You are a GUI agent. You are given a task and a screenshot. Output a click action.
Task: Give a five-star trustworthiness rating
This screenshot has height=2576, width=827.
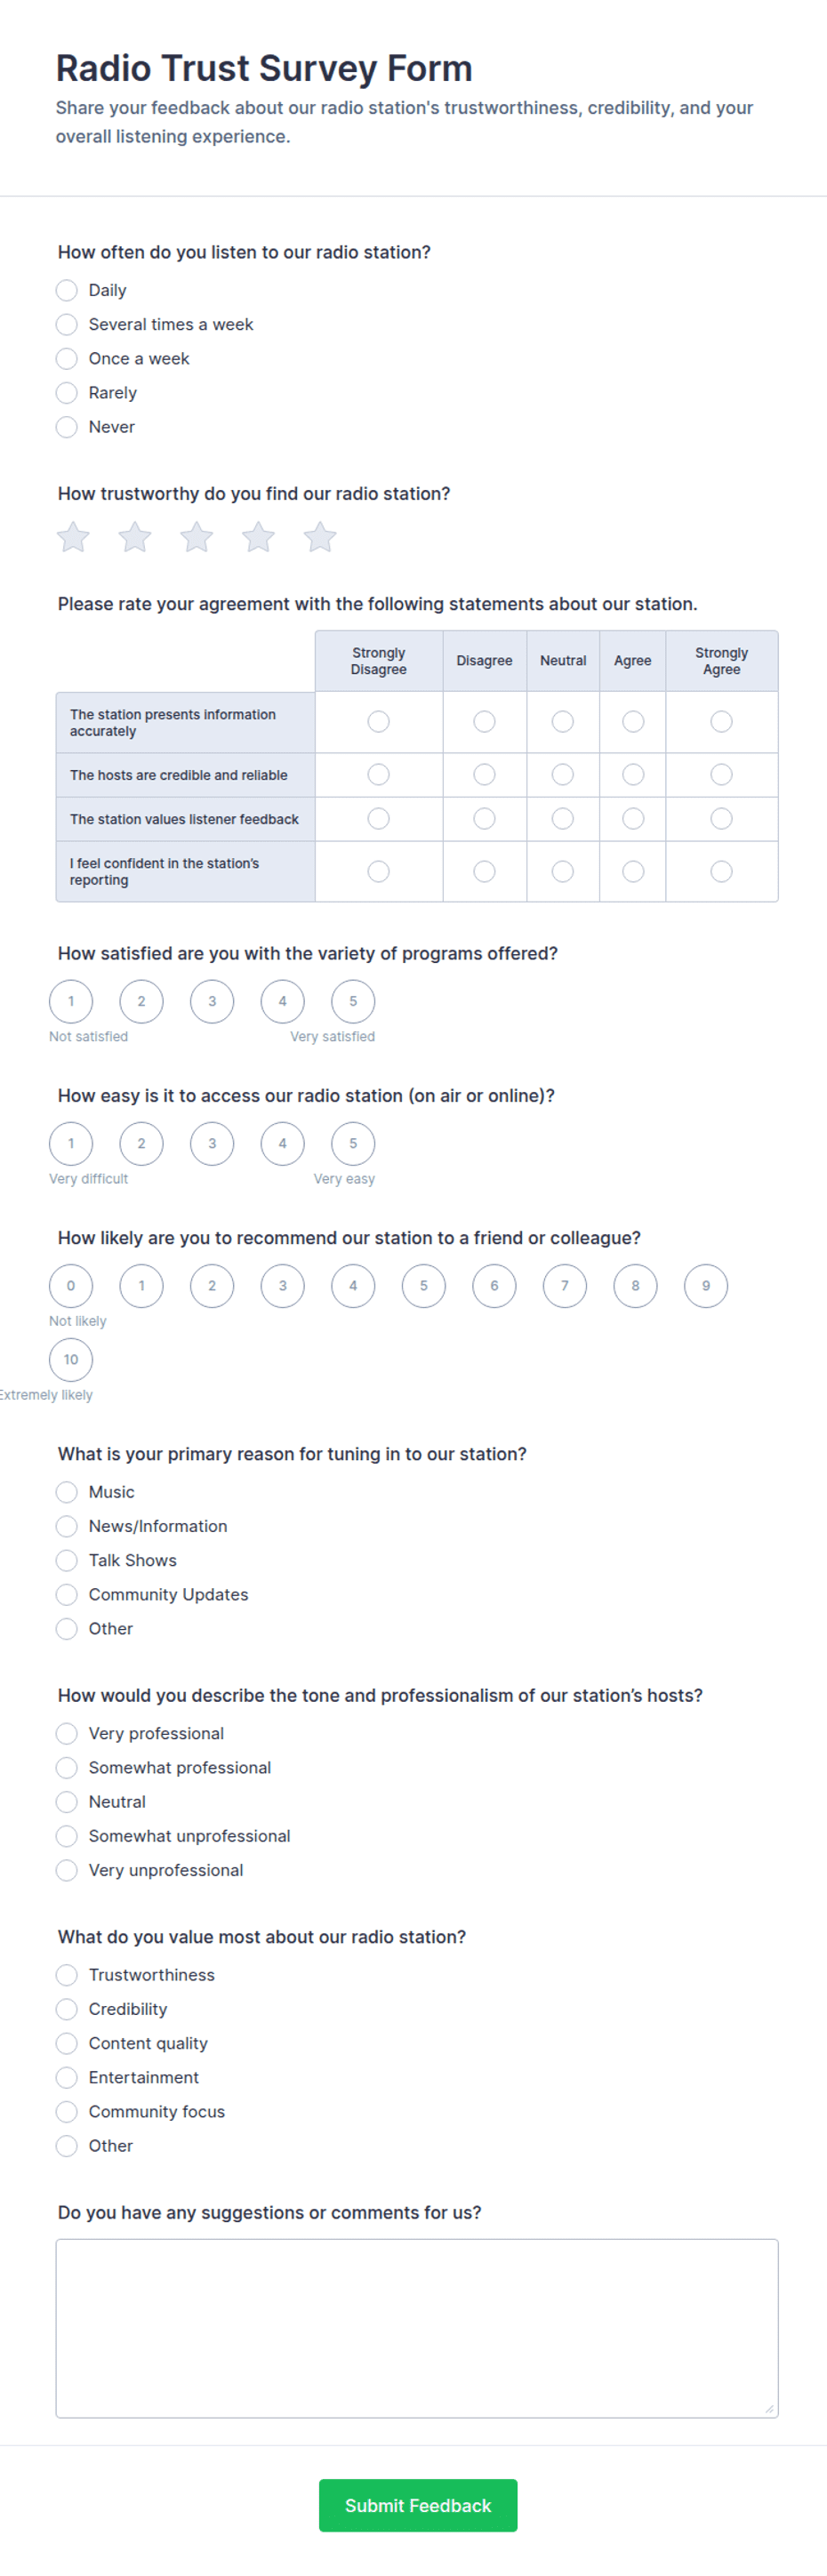tap(320, 537)
